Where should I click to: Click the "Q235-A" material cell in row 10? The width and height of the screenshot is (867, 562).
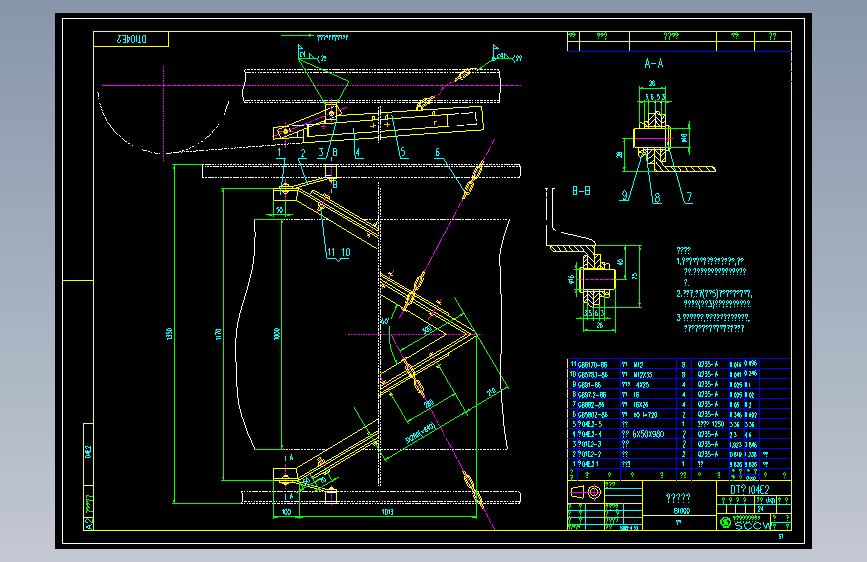[x=708, y=374]
